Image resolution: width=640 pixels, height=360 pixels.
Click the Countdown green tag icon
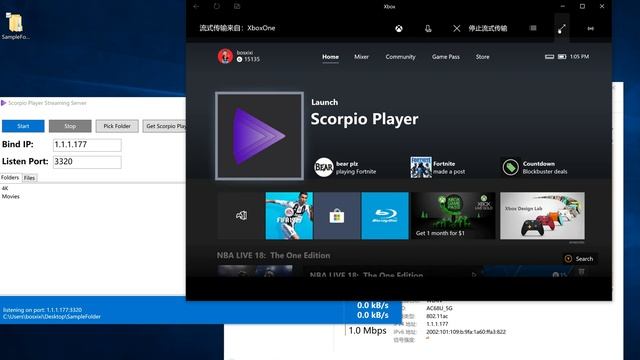[x=510, y=167]
